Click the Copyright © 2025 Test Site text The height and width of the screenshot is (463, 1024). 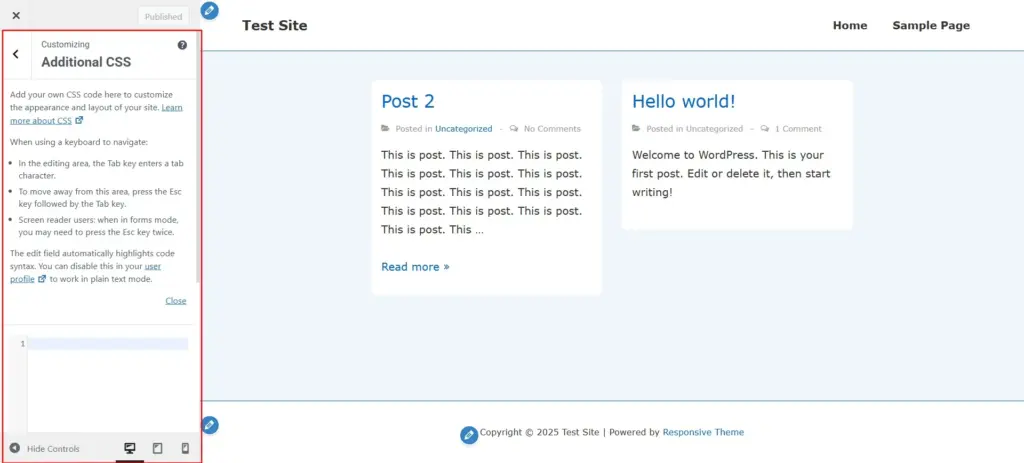pyautogui.click(x=539, y=432)
